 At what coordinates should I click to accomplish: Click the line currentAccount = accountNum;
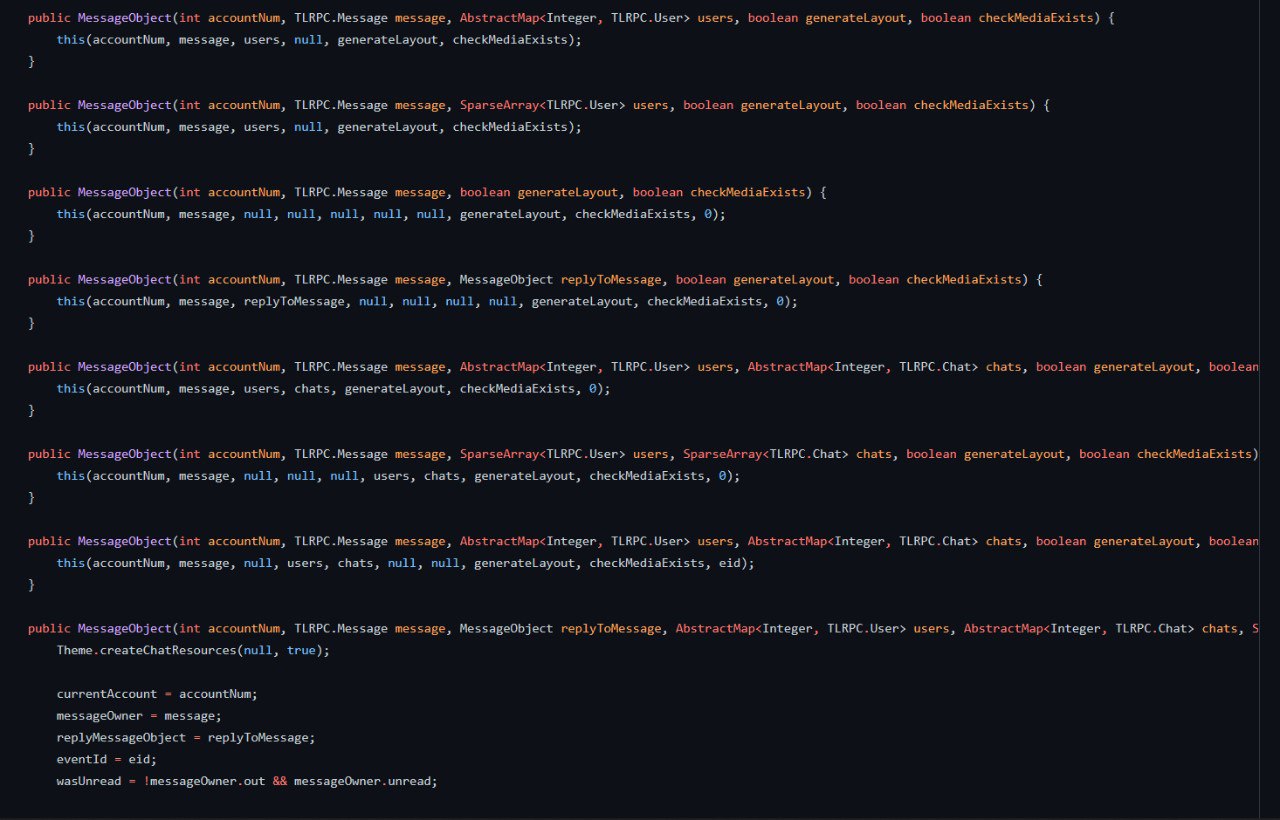coord(157,694)
